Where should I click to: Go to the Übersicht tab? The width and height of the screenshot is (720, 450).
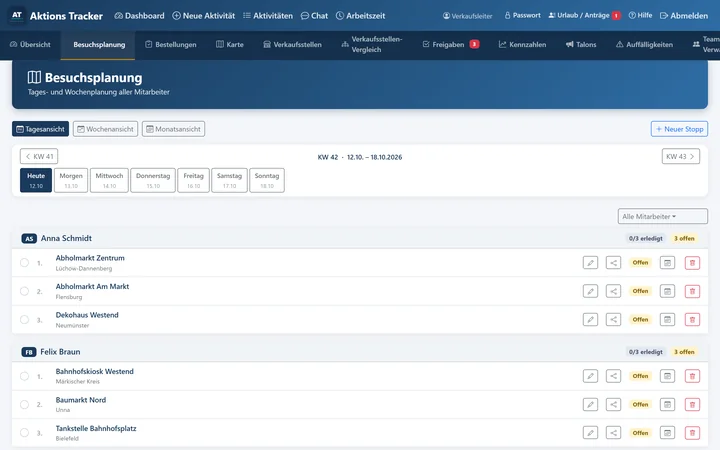click(x=30, y=45)
